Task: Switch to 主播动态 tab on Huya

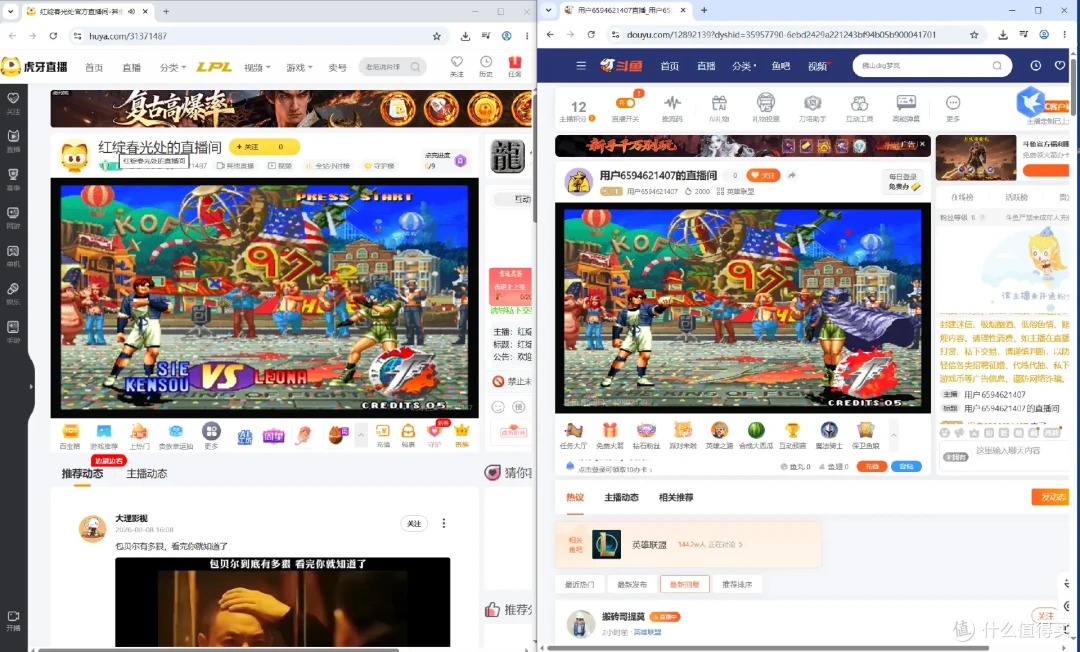Action: click(147, 473)
